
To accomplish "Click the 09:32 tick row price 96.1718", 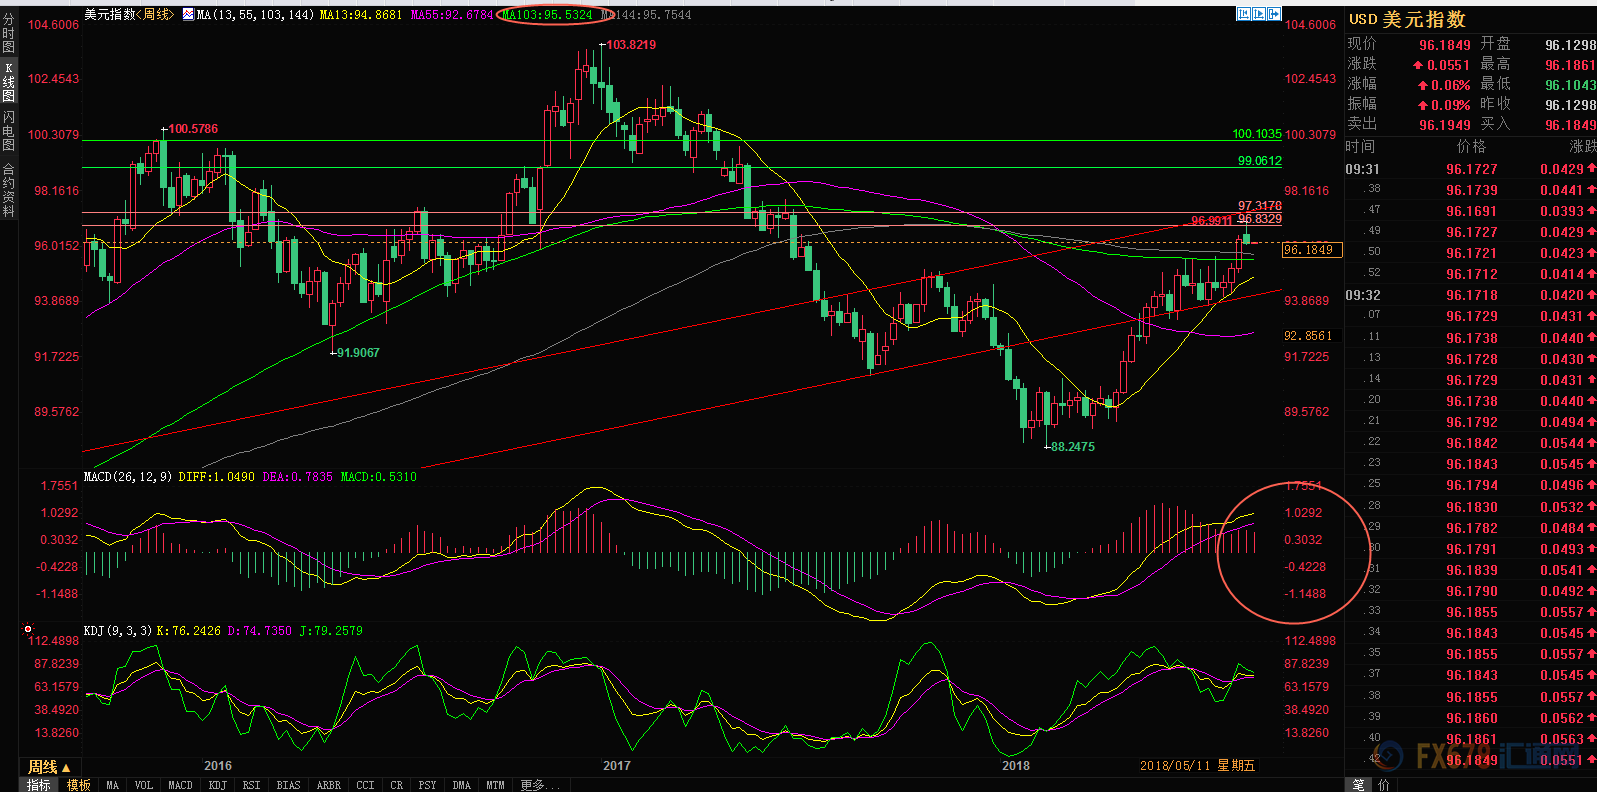I will [1472, 296].
